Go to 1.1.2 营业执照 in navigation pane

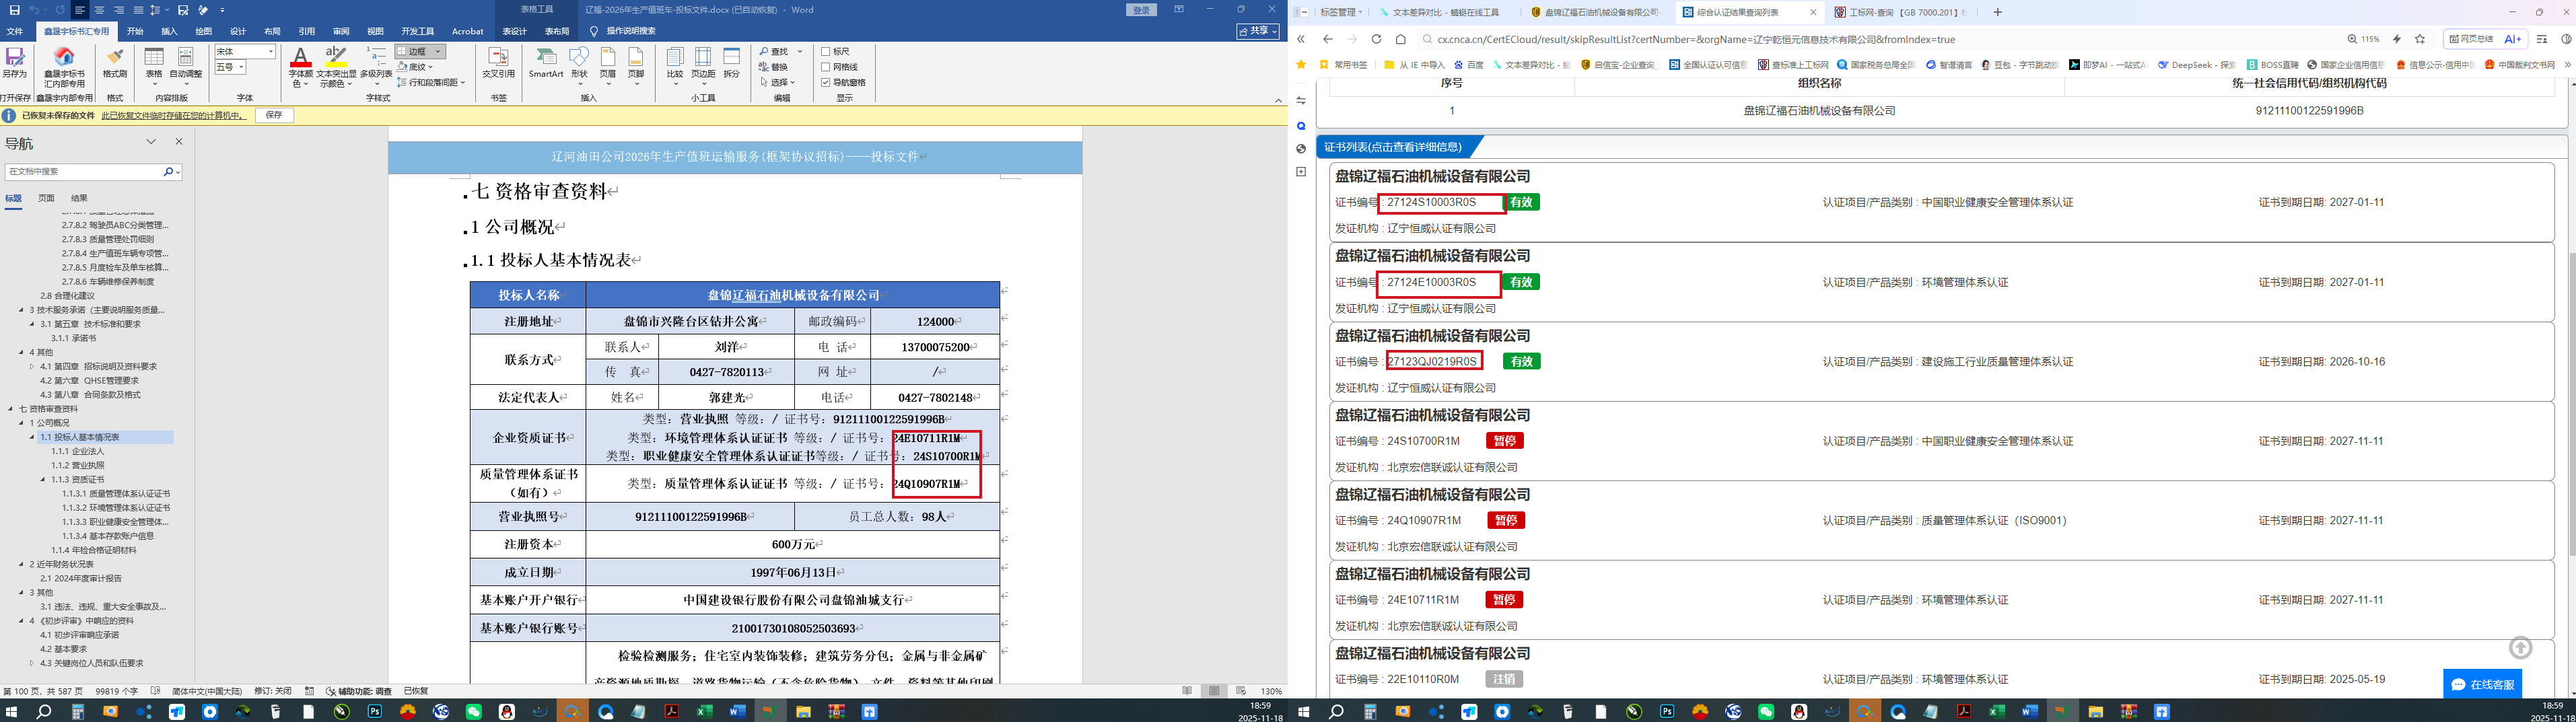click(78, 465)
